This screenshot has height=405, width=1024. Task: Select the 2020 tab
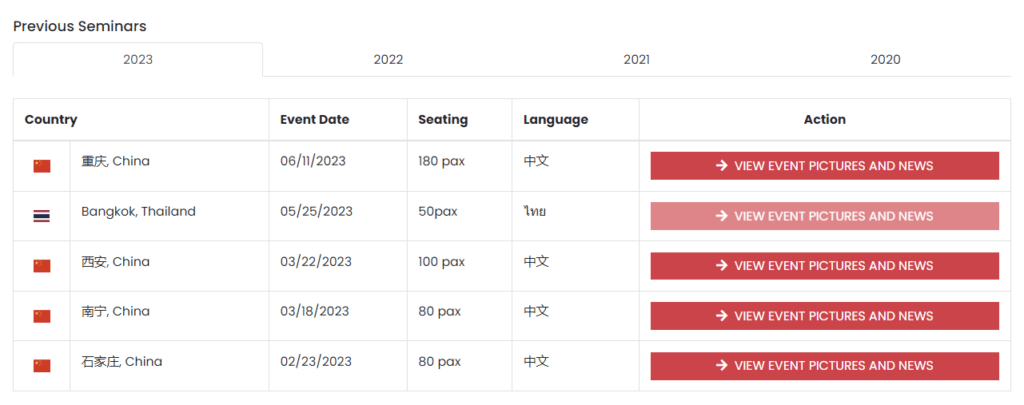(x=886, y=59)
